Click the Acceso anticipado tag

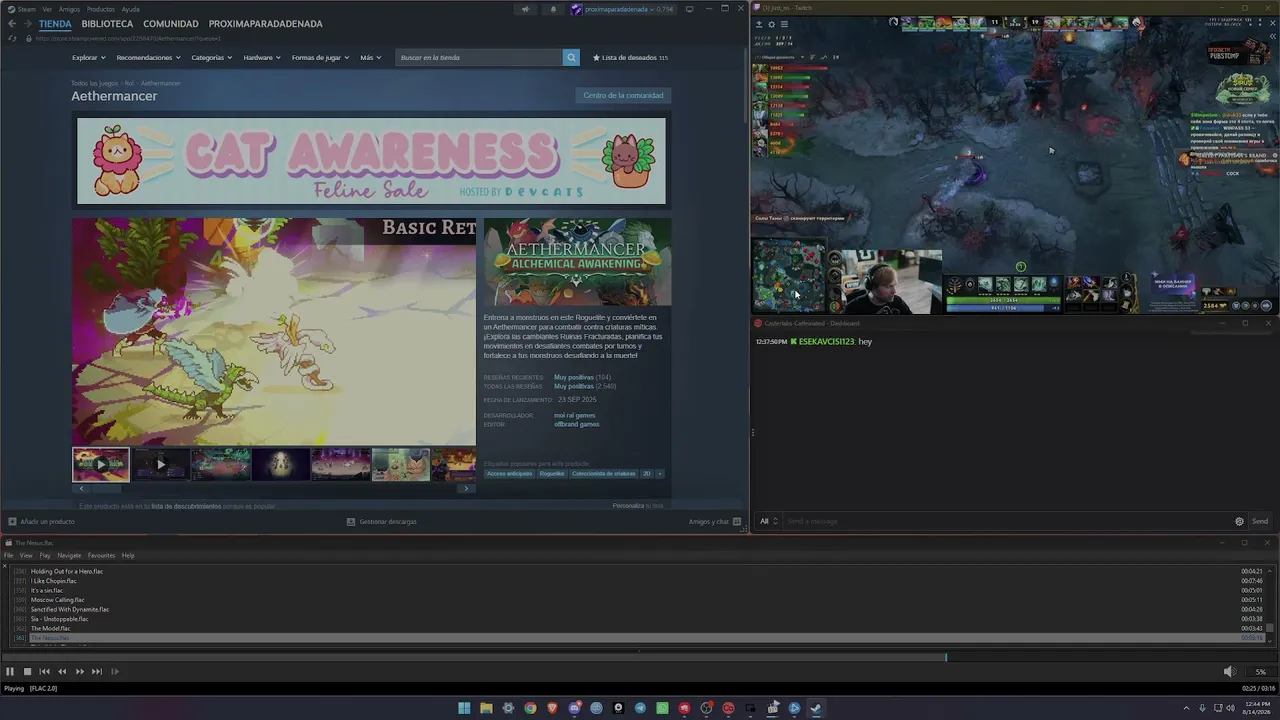pyautogui.click(x=509, y=473)
